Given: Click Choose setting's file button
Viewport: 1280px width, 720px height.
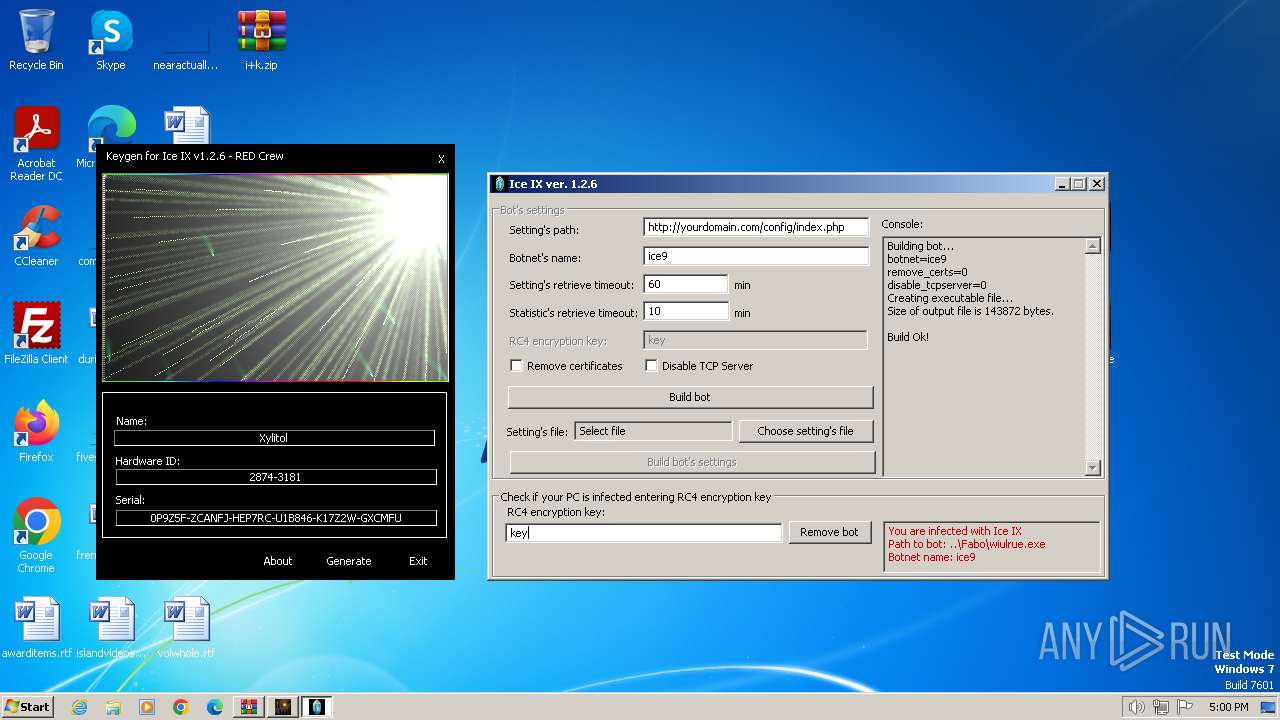Looking at the screenshot, I should pyautogui.click(x=805, y=431).
